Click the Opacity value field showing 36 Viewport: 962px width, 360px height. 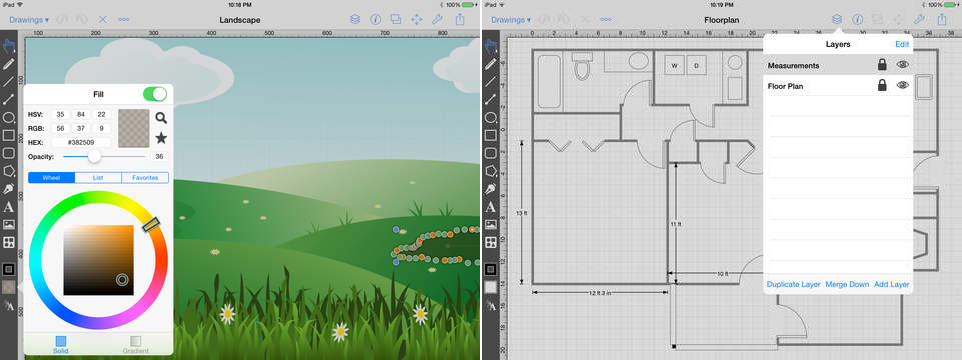click(x=159, y=156)
